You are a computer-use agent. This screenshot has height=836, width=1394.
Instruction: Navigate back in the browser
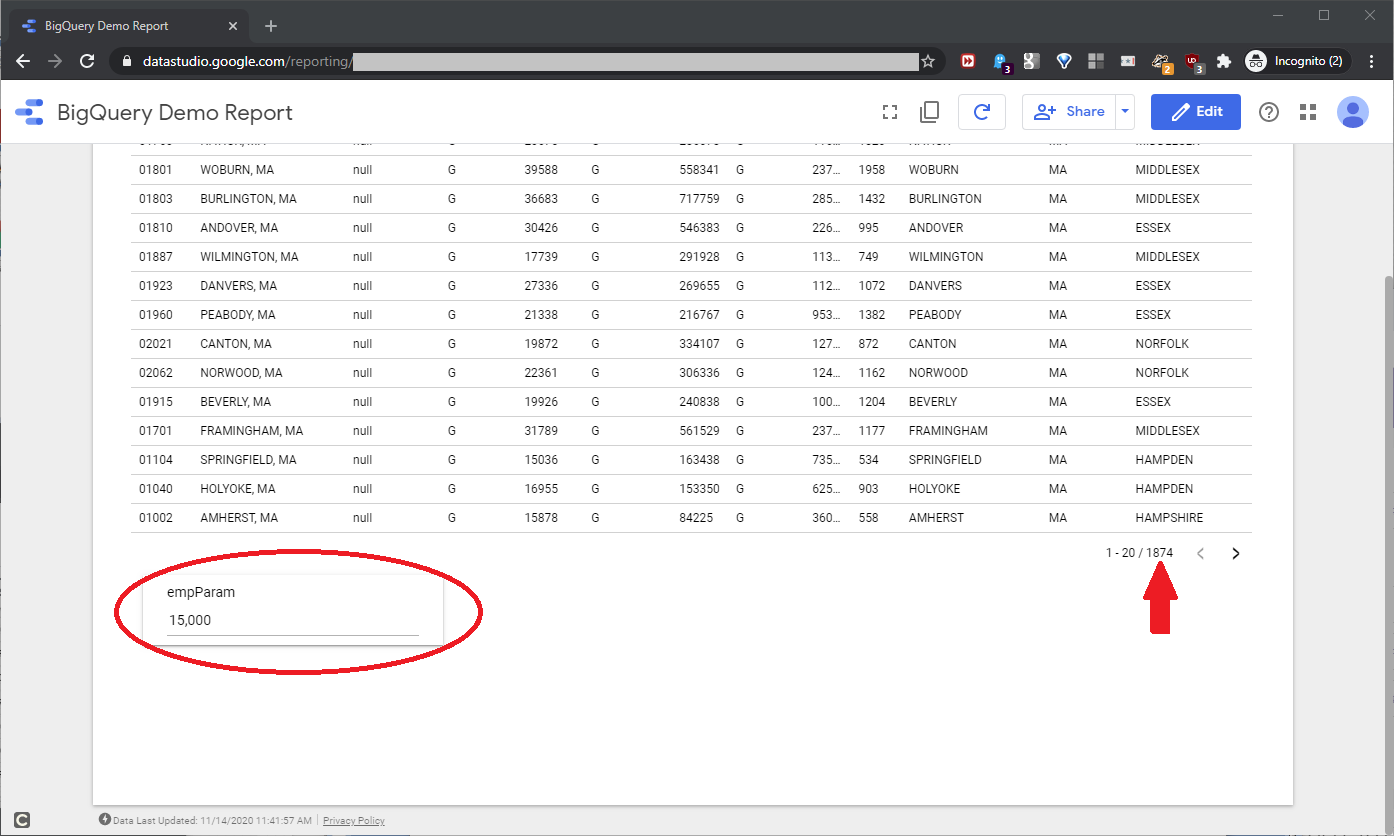coord(24,61)
